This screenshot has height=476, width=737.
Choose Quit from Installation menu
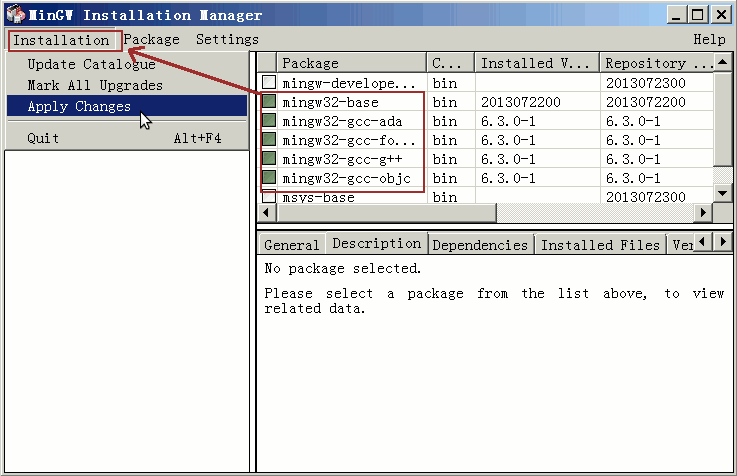tap(127, 138)
